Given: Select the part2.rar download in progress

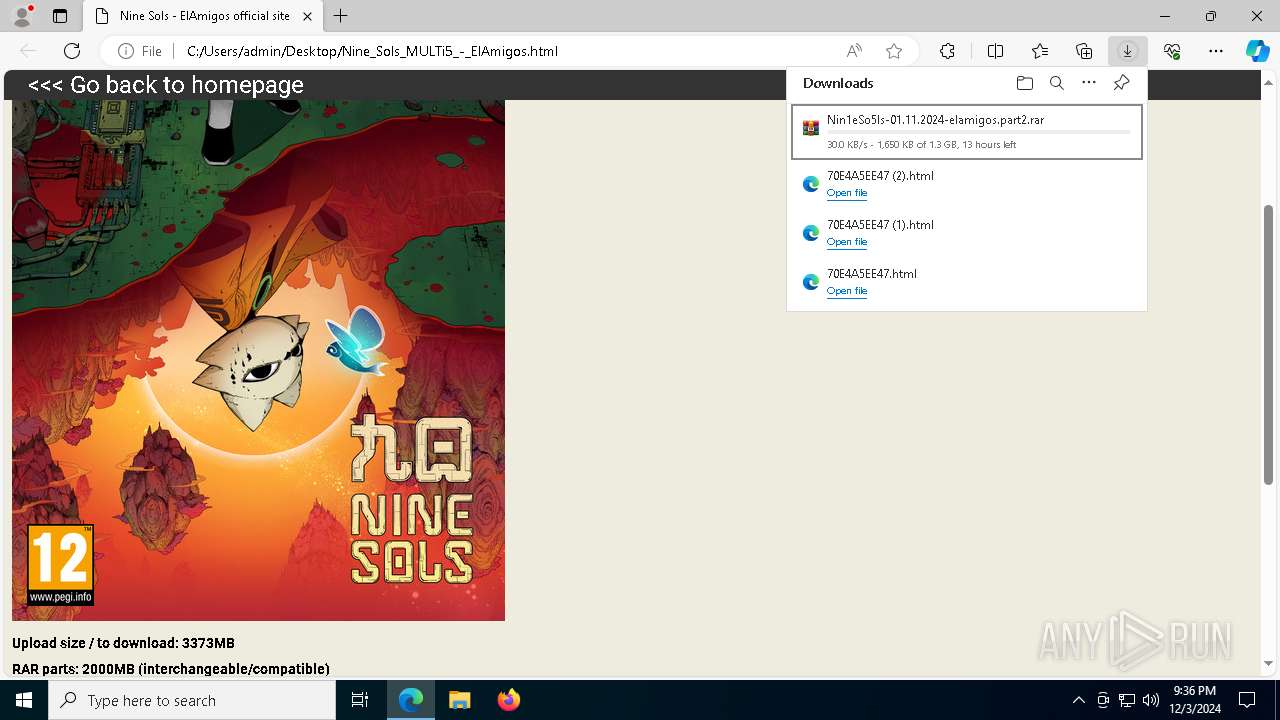Looking at the screenshot, I should tap(967, 132).
